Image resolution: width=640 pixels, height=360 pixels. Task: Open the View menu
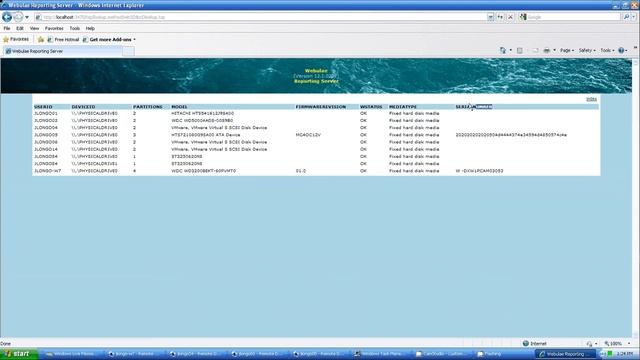point(34,29)
